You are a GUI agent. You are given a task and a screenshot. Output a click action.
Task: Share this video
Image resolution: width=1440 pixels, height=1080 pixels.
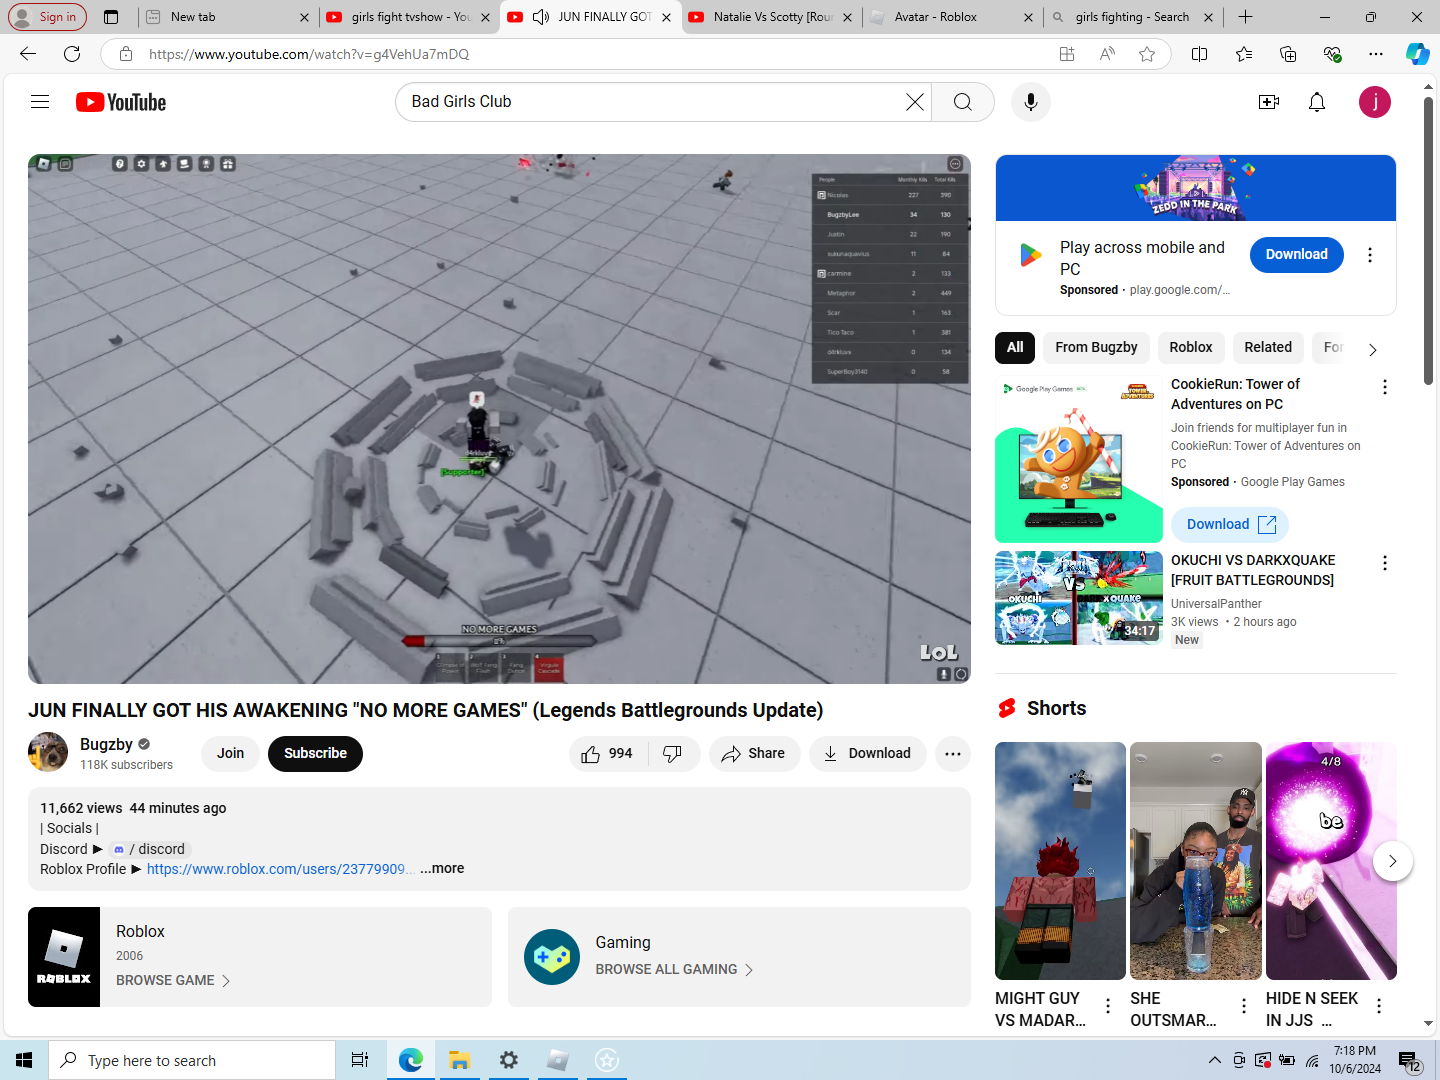(754, 754)
